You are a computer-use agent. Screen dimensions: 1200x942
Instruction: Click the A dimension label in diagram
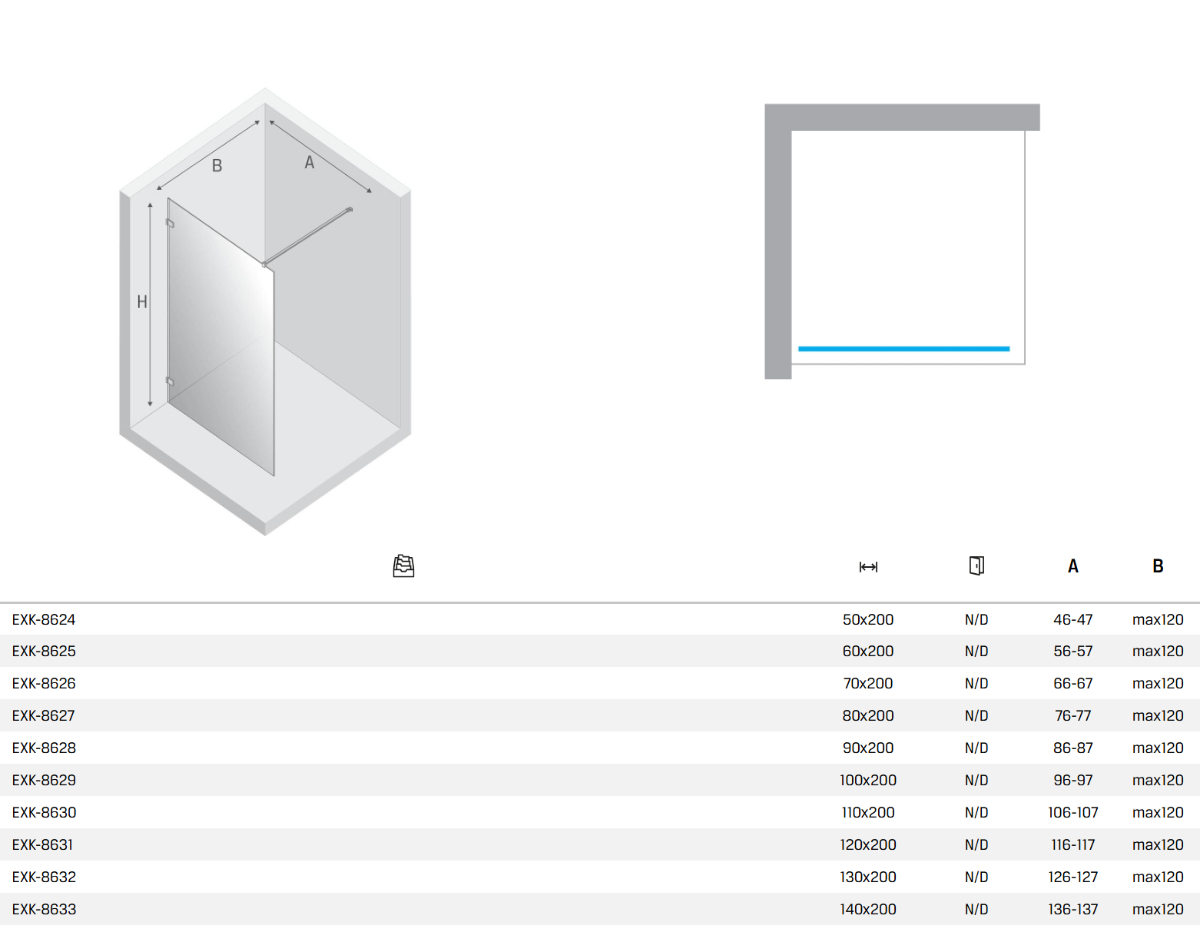(x=309, y=162)
